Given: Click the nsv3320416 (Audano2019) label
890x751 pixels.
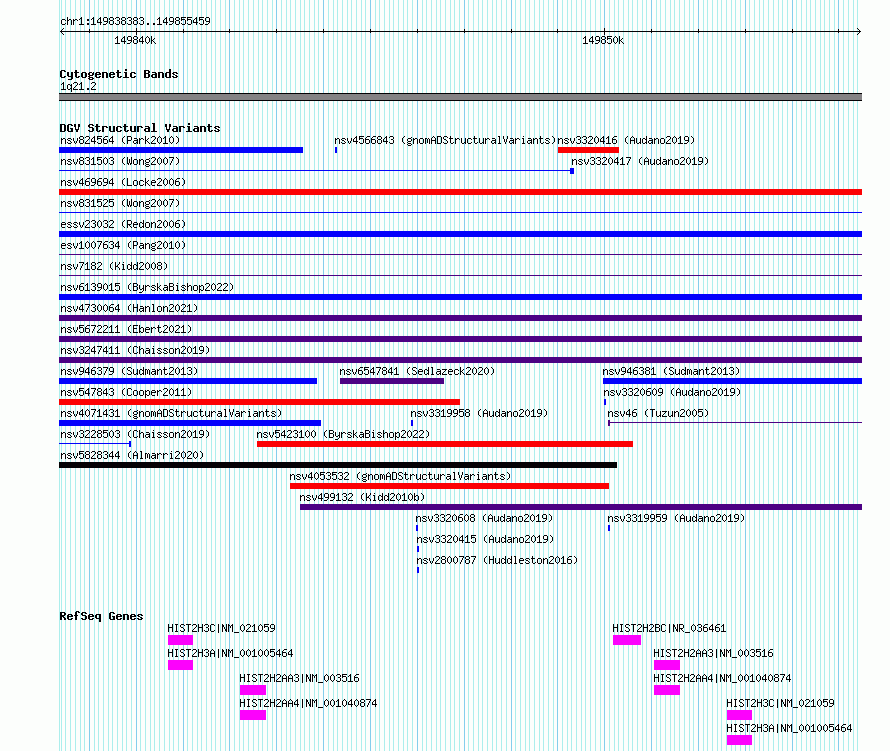Looking at the screenshot, I should (626, 140).
